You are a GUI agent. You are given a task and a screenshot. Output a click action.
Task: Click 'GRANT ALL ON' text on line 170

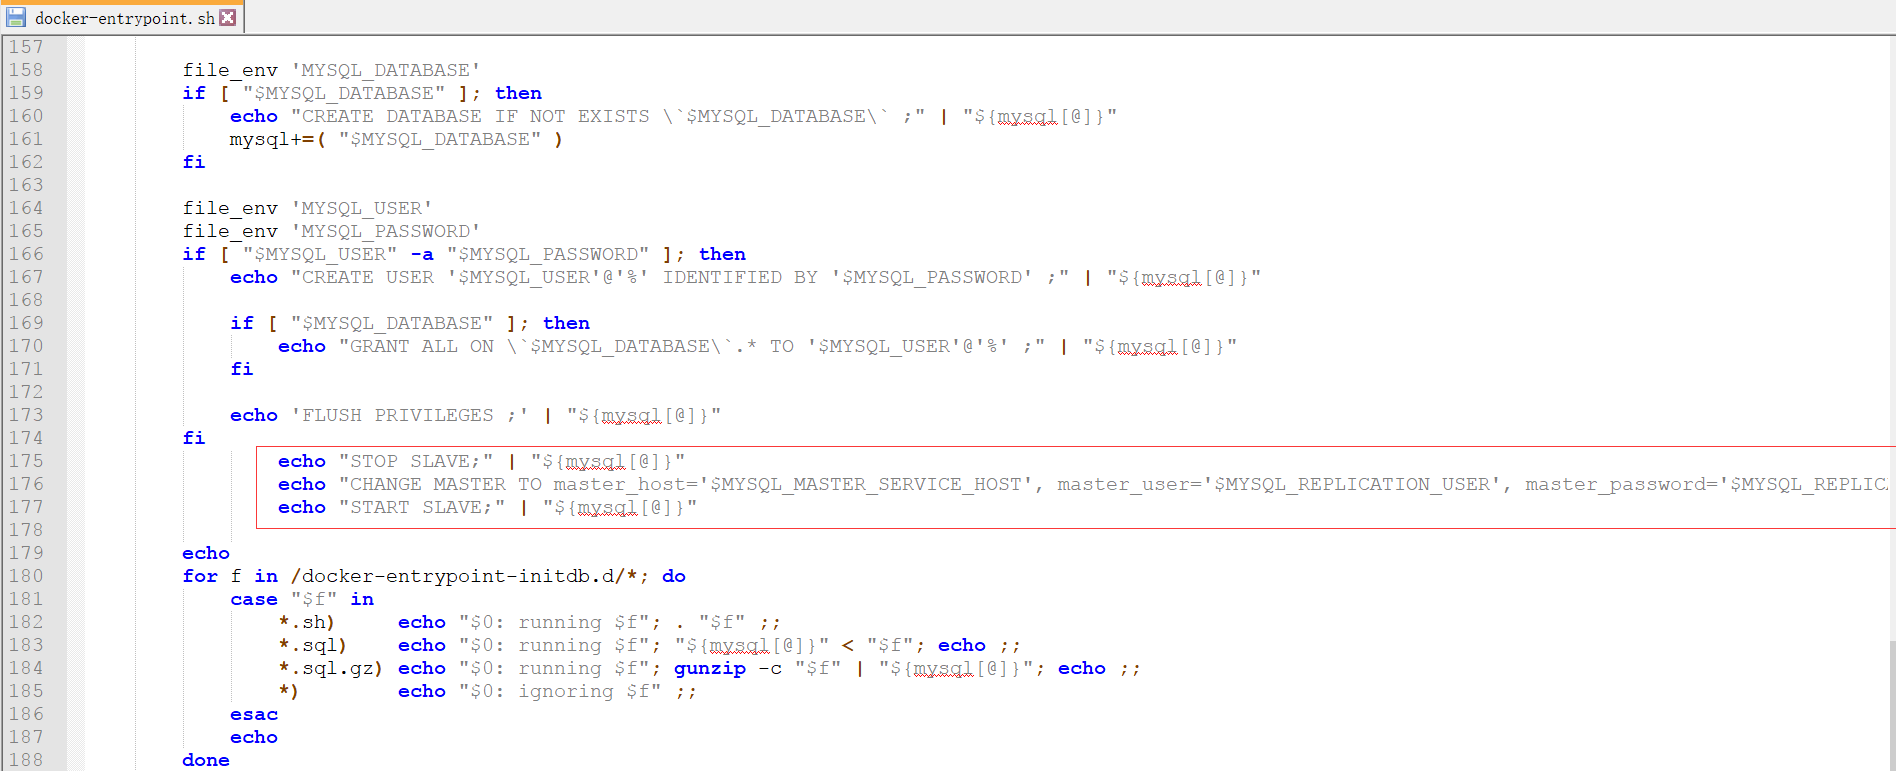[421, 346]
